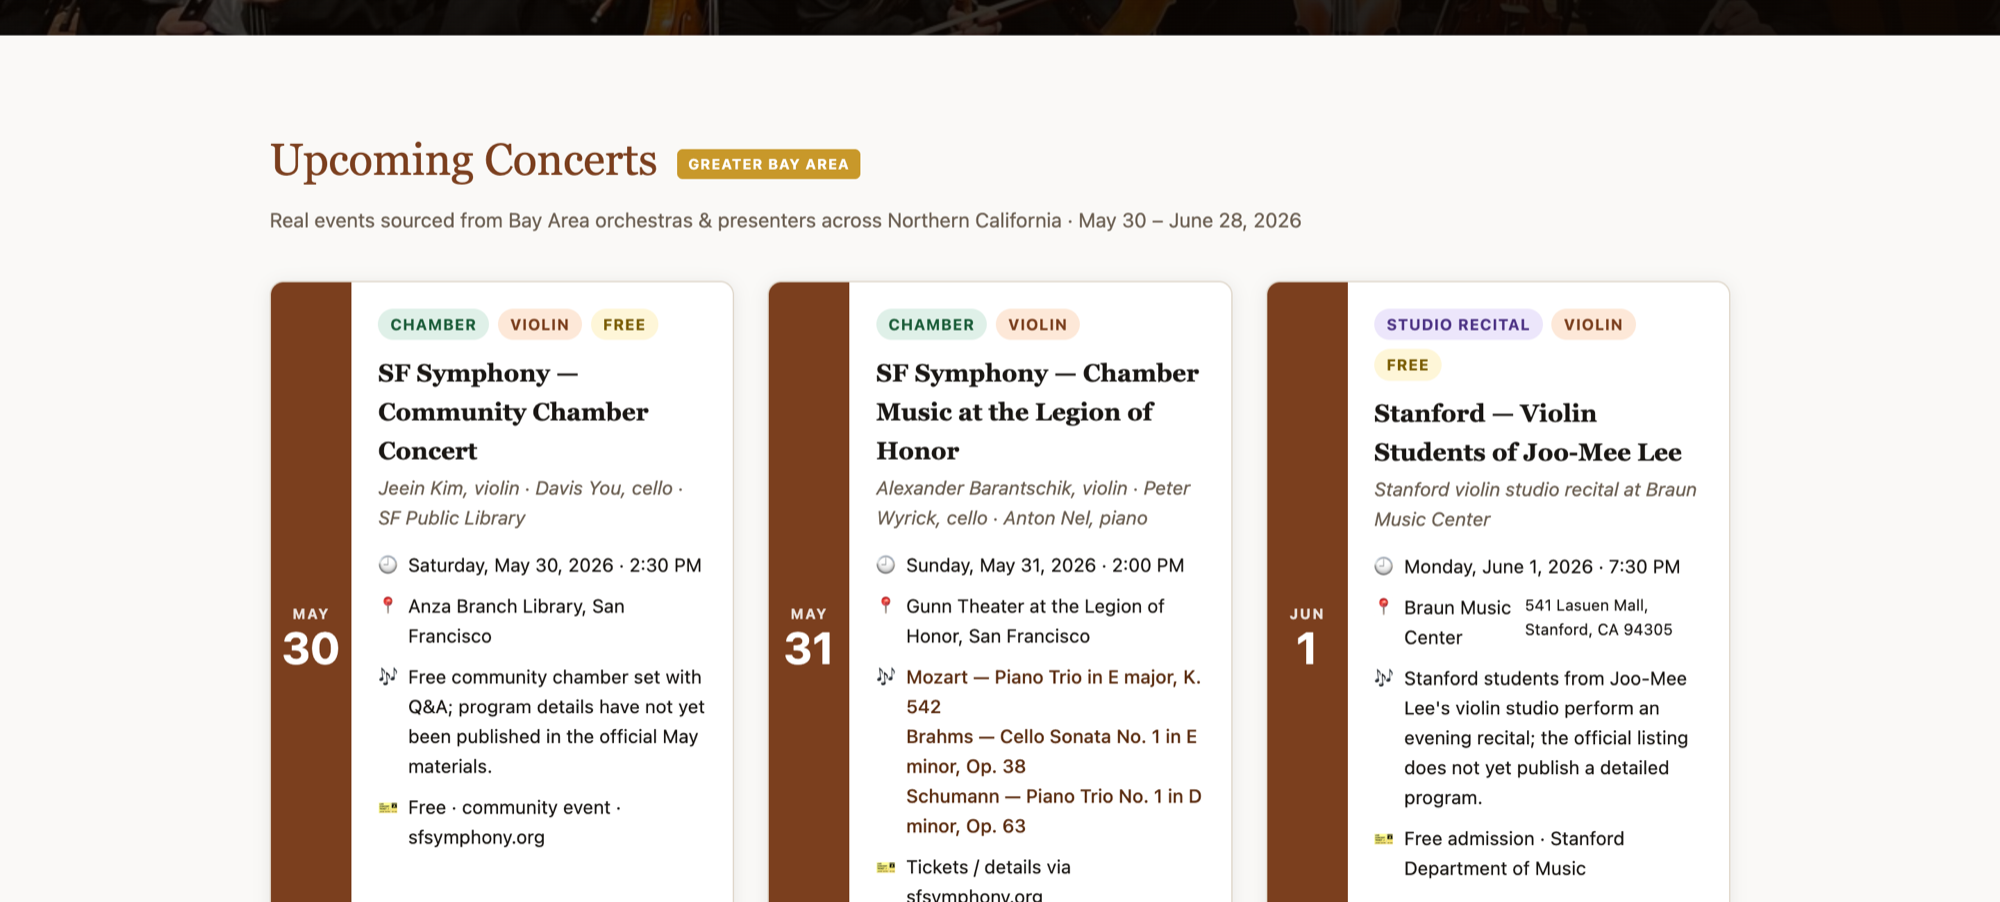Image resolution: width=2000 pixels, height=902 pixels.
Task: Click the Jun 1 date strip
Action: click(1307, 592)
